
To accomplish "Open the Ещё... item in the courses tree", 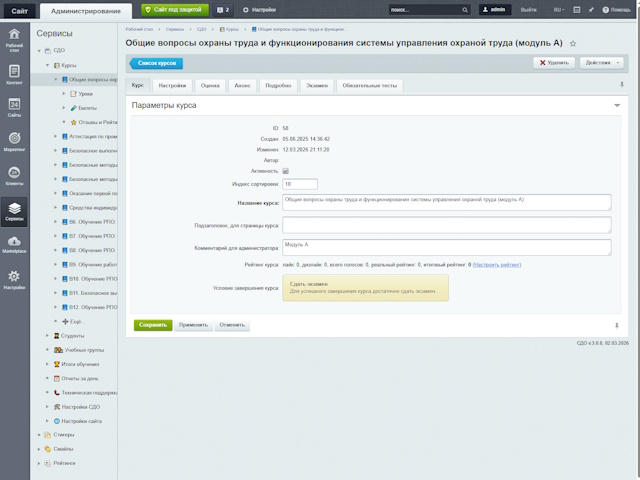I will click(x=73, y=322).
